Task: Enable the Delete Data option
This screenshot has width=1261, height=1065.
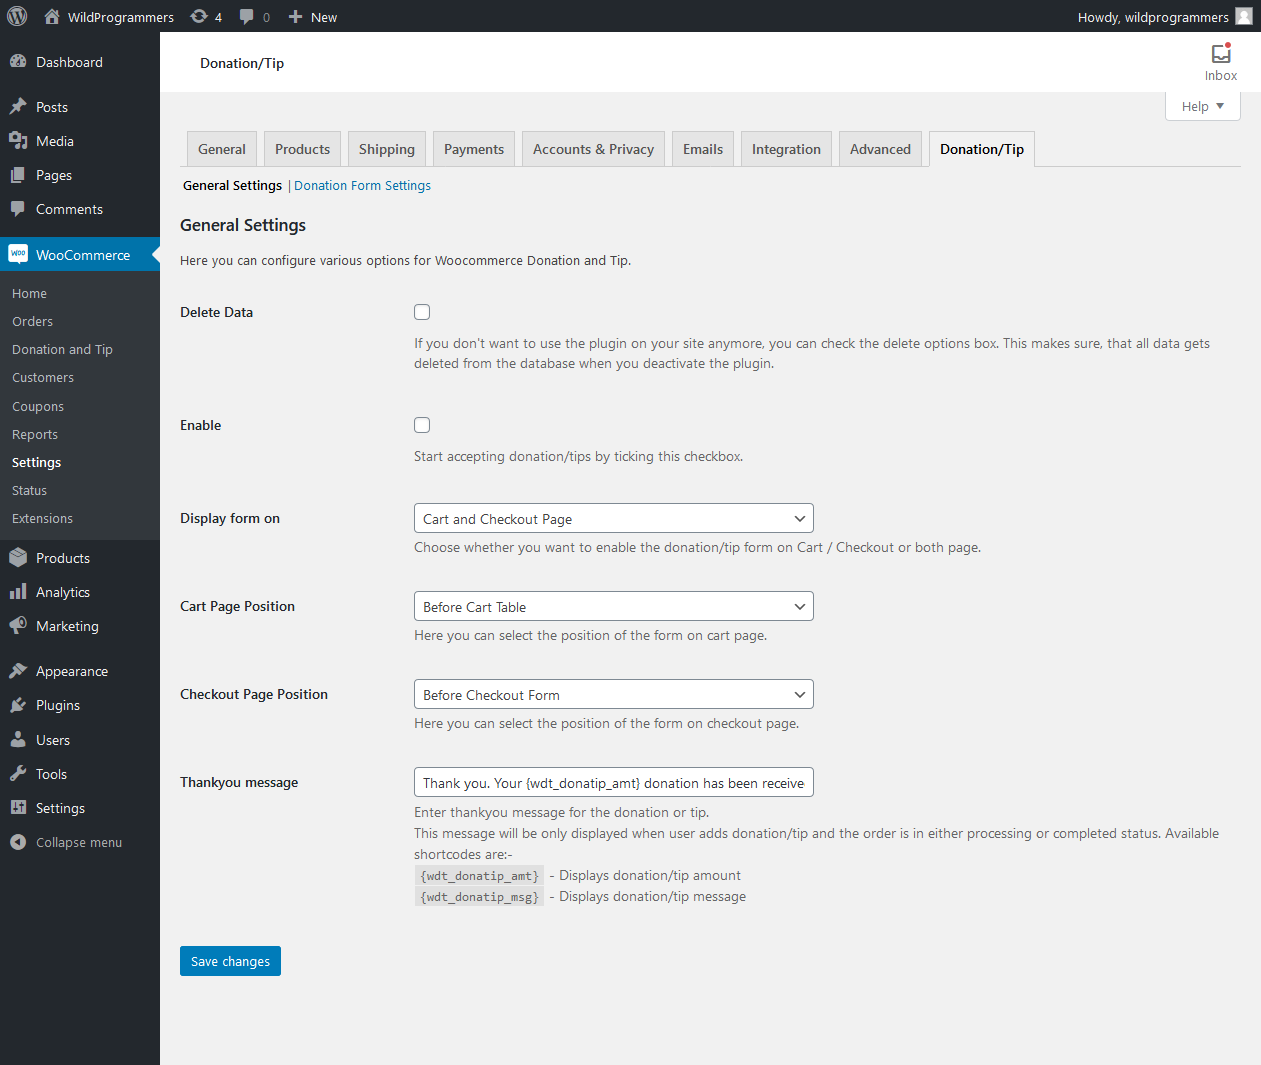Action: click(x=421, y=311)
